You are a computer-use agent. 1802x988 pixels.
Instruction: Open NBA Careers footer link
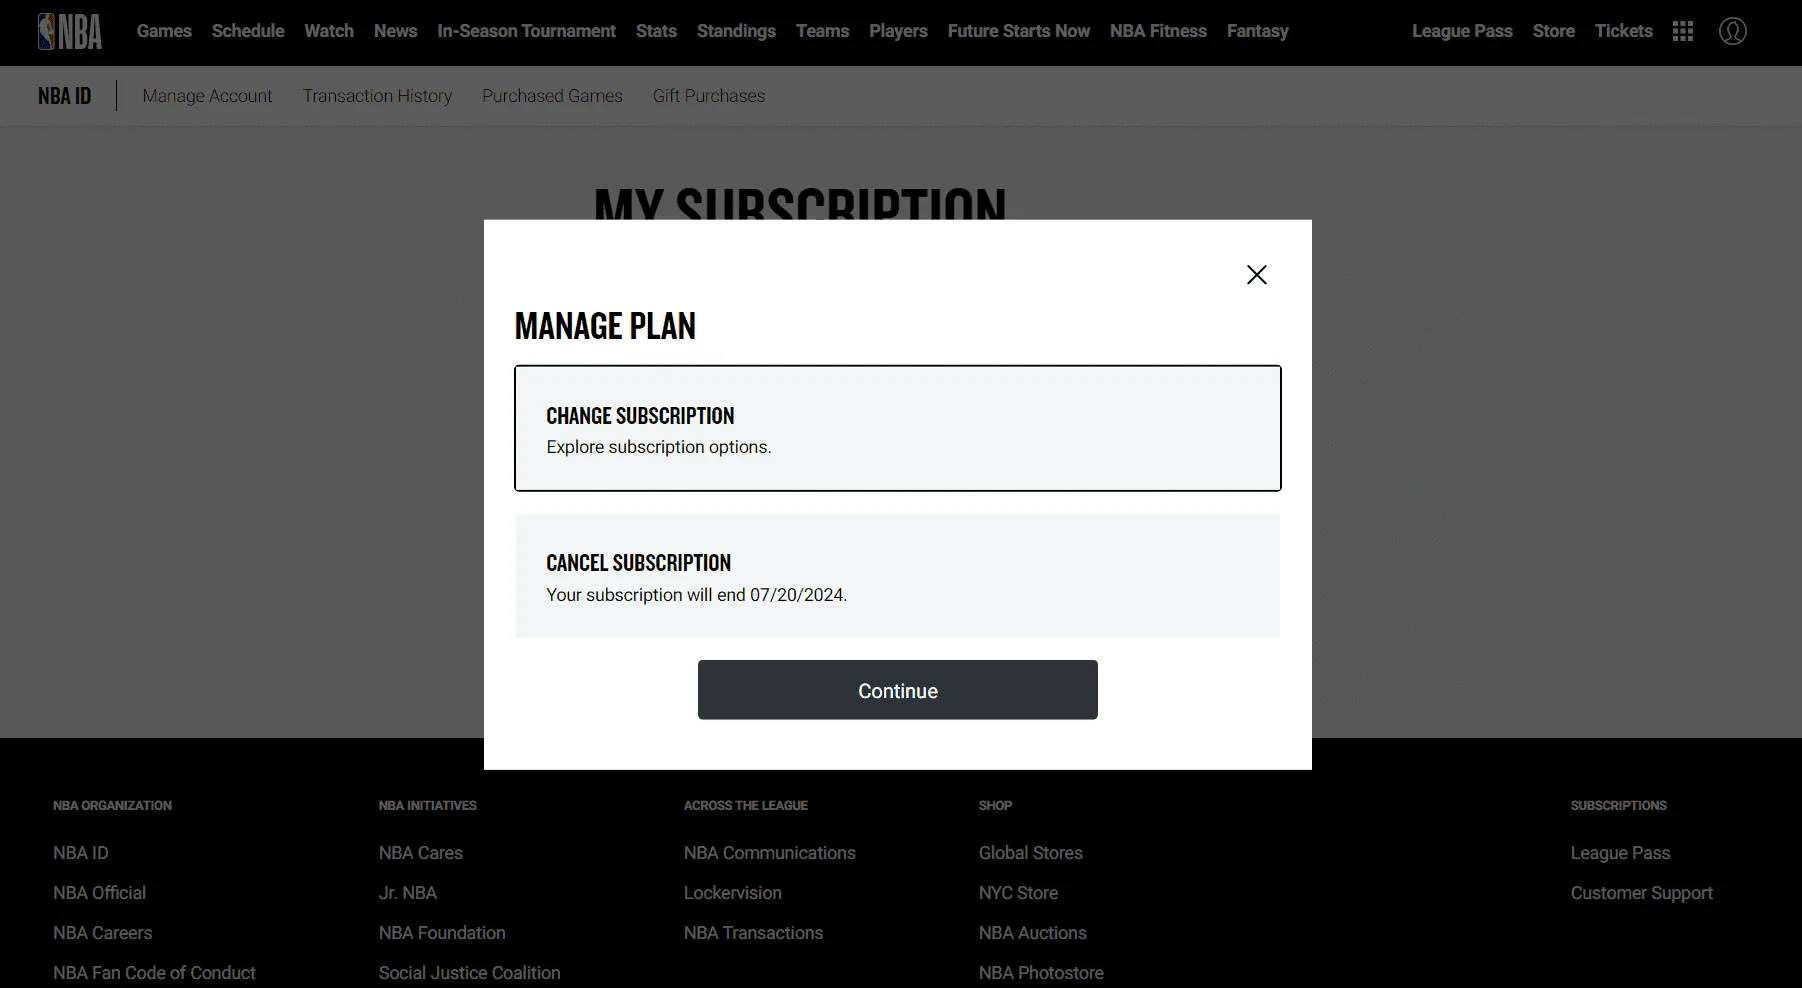(x=102, y=933)
